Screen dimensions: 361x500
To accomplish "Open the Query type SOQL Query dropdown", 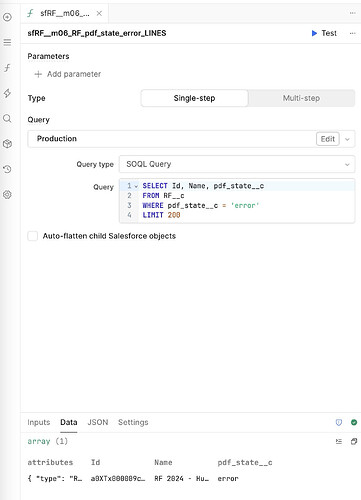I will tap(237, 164).
